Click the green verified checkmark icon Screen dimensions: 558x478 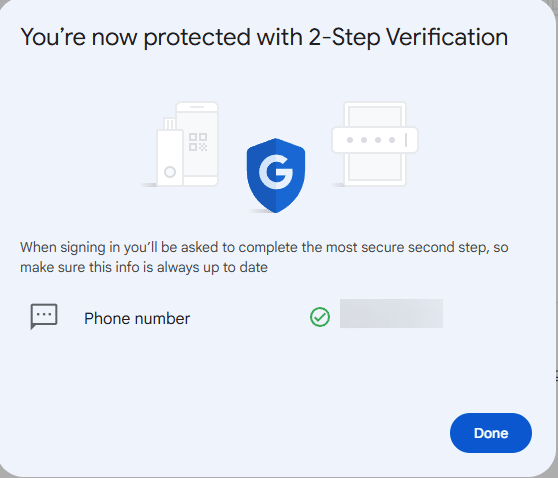tap(320, 317)
